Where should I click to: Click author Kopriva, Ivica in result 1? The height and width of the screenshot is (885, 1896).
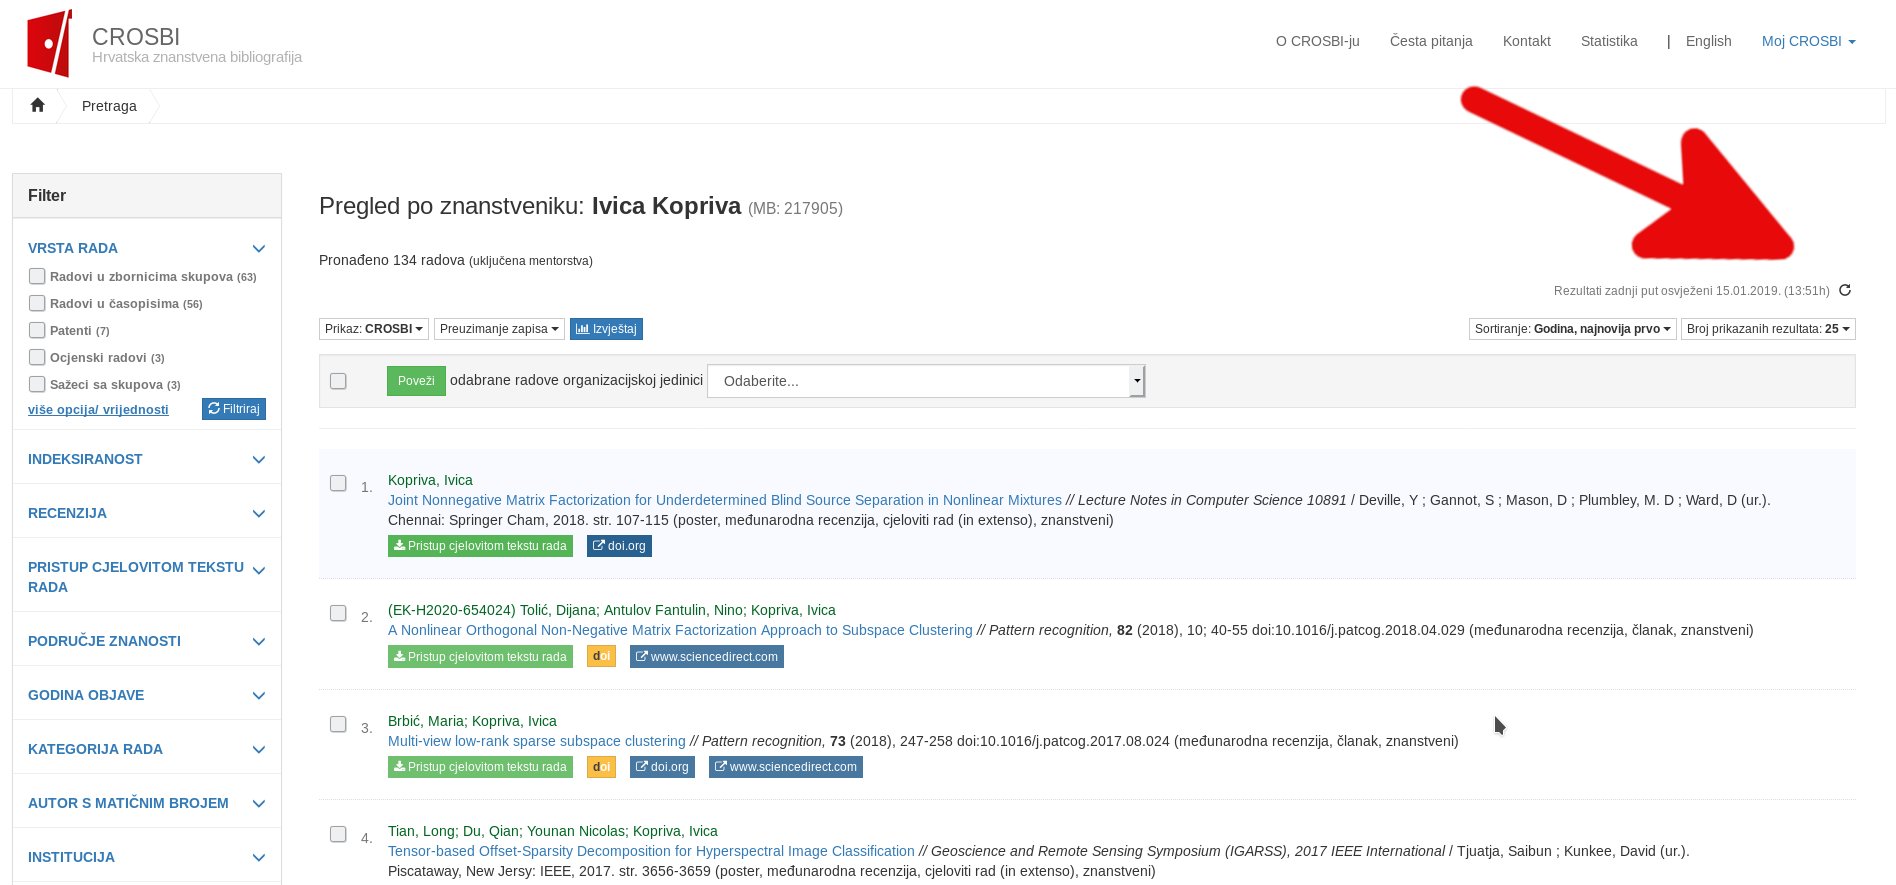point(430,480)
